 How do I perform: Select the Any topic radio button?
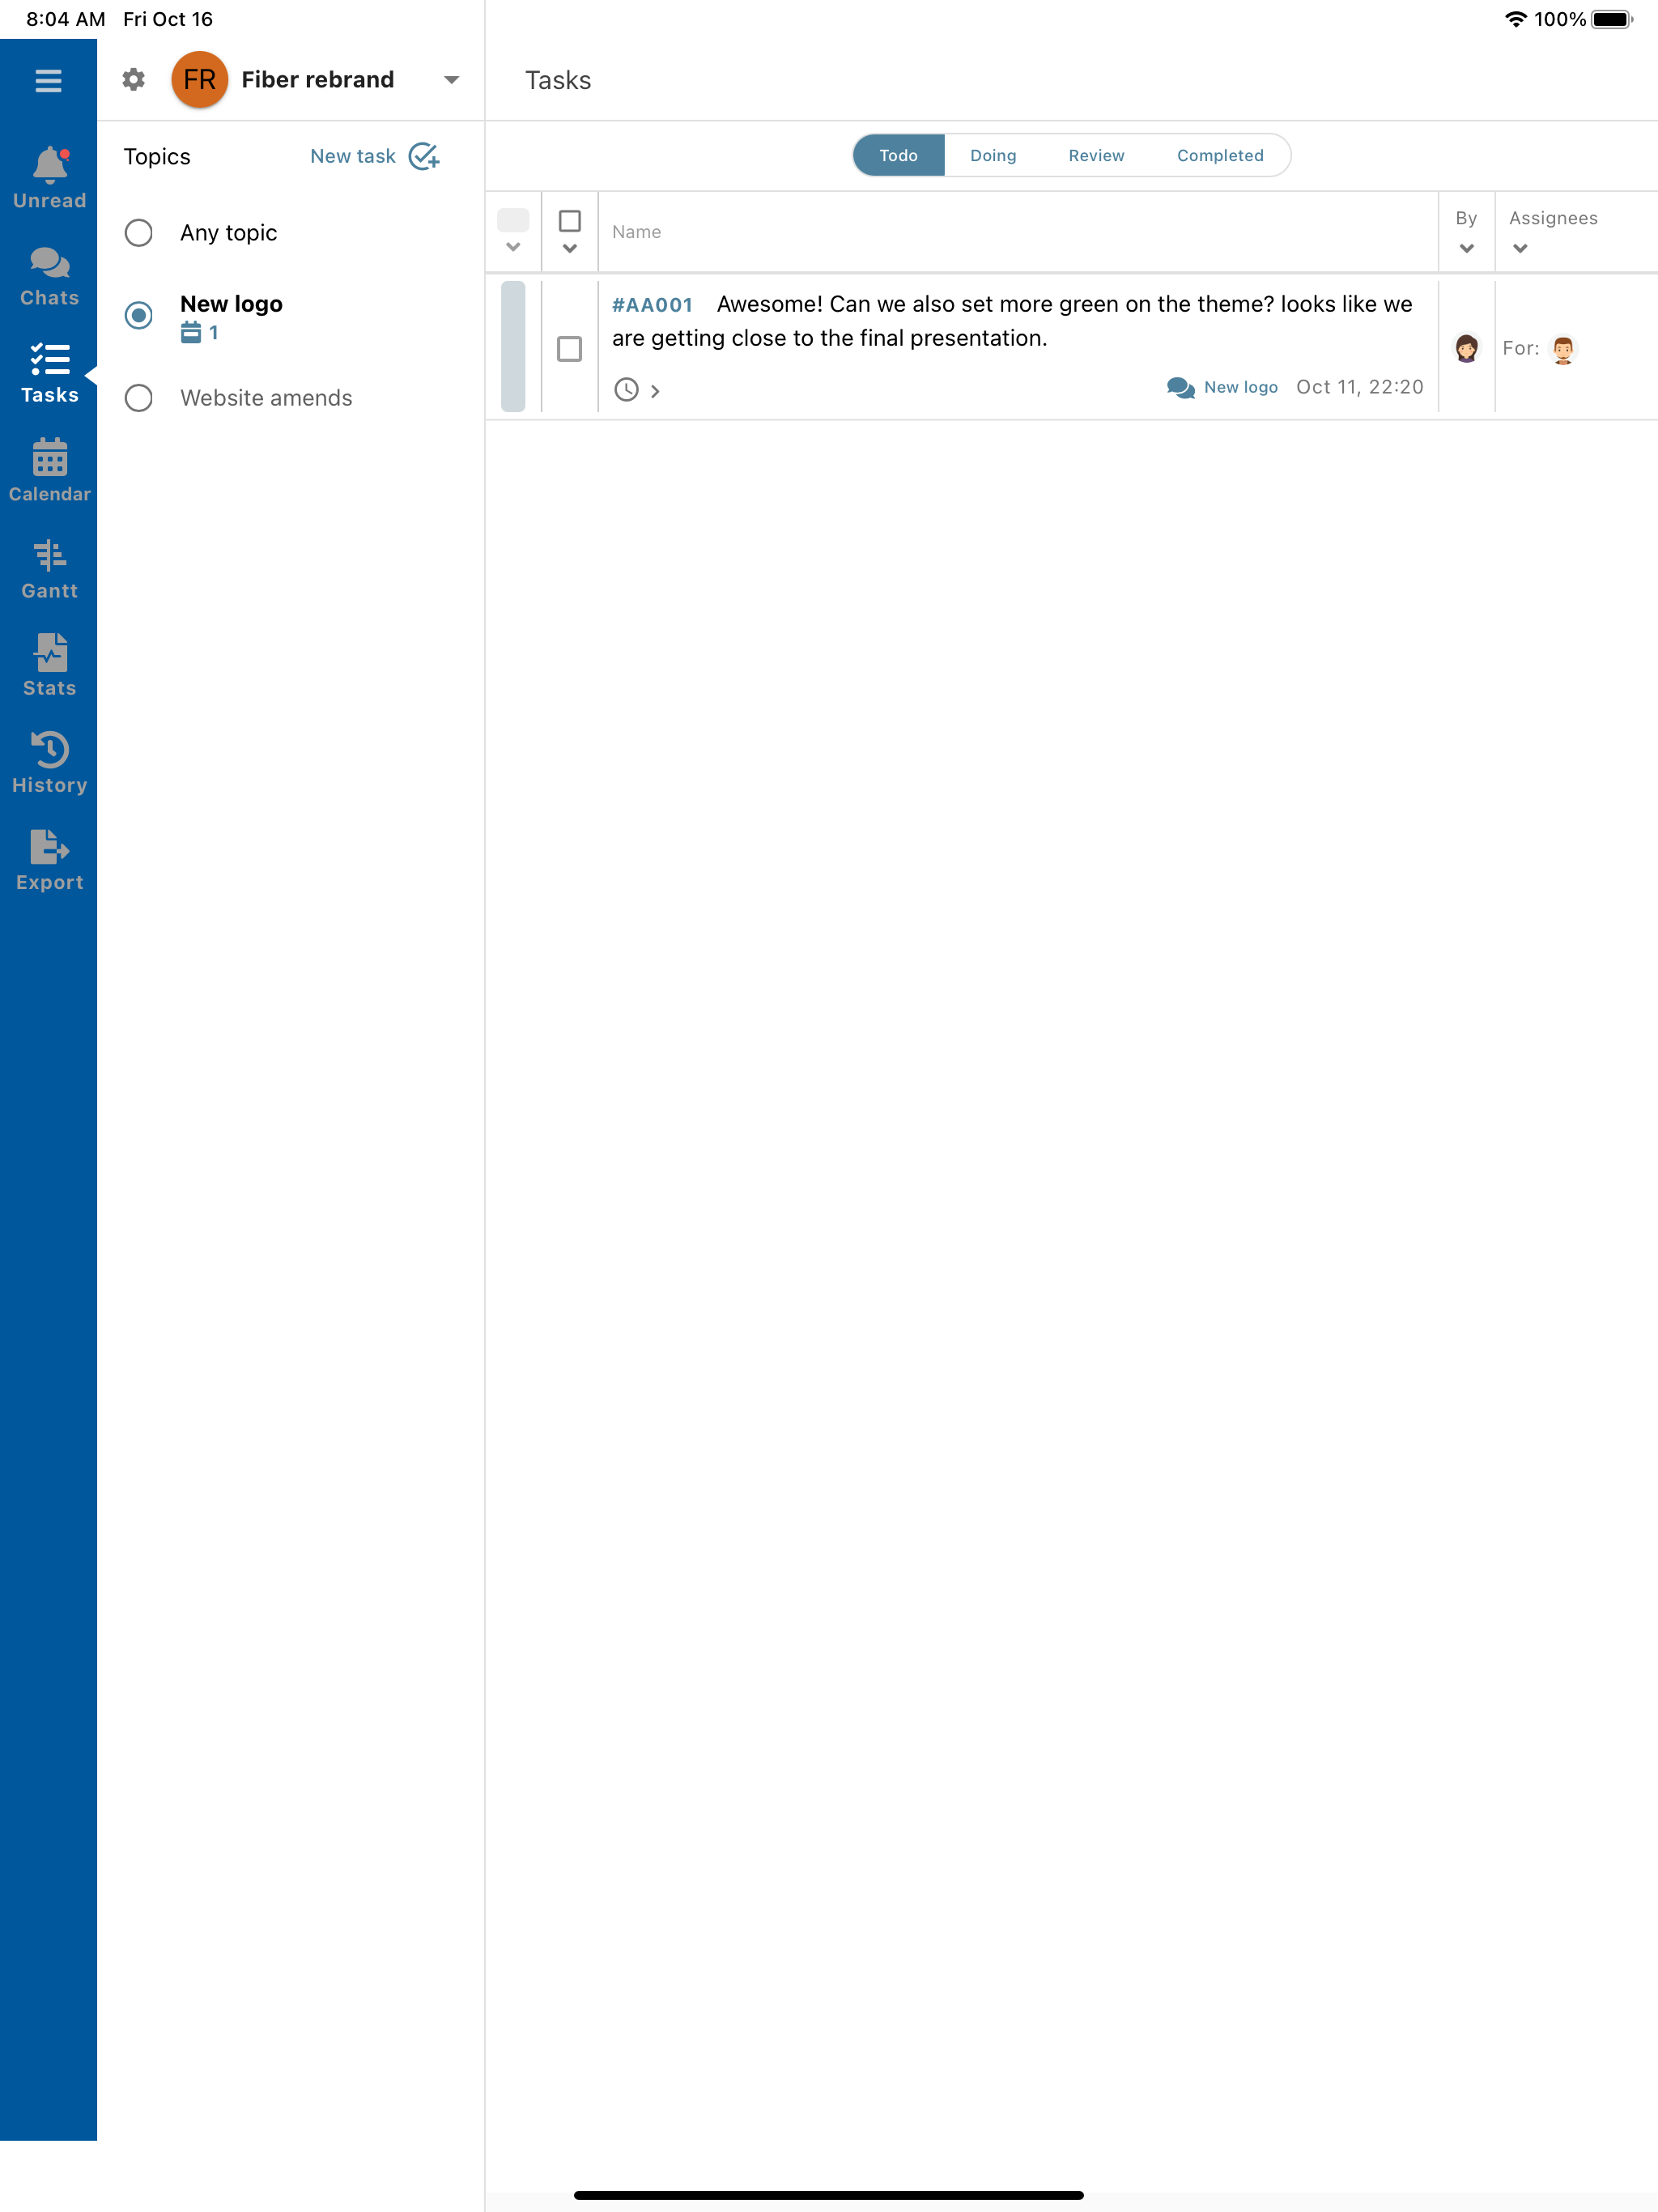[x=139, y=233]
